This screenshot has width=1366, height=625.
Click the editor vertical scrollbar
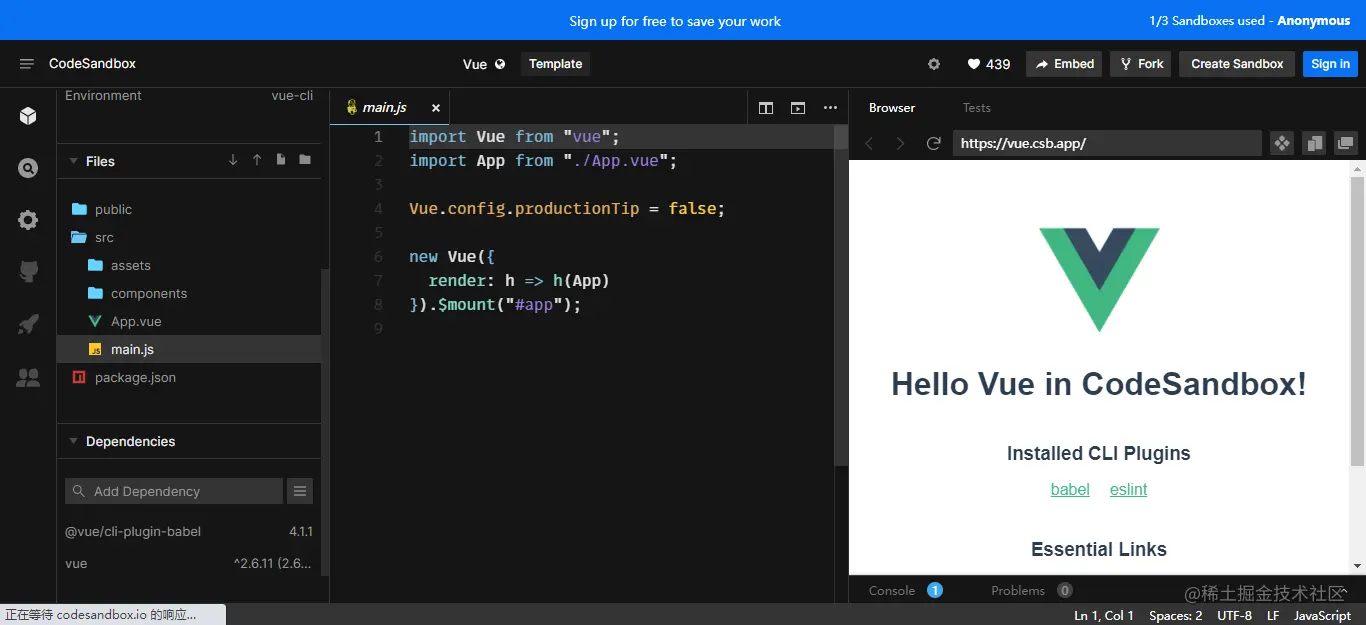pyautogui.click(x=841, y=296)
